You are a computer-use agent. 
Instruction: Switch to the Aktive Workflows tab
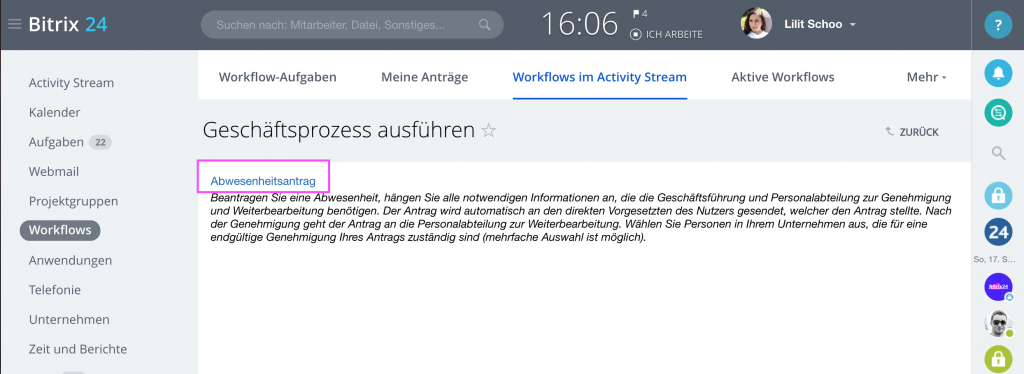(782, 77)
